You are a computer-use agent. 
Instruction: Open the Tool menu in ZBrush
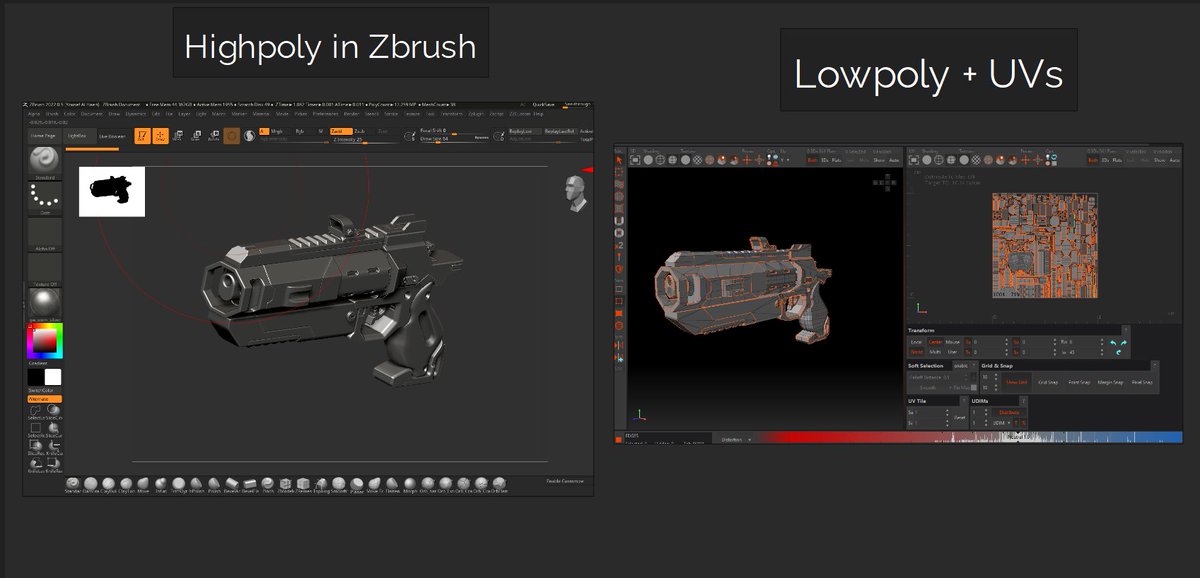pos(429,114)
